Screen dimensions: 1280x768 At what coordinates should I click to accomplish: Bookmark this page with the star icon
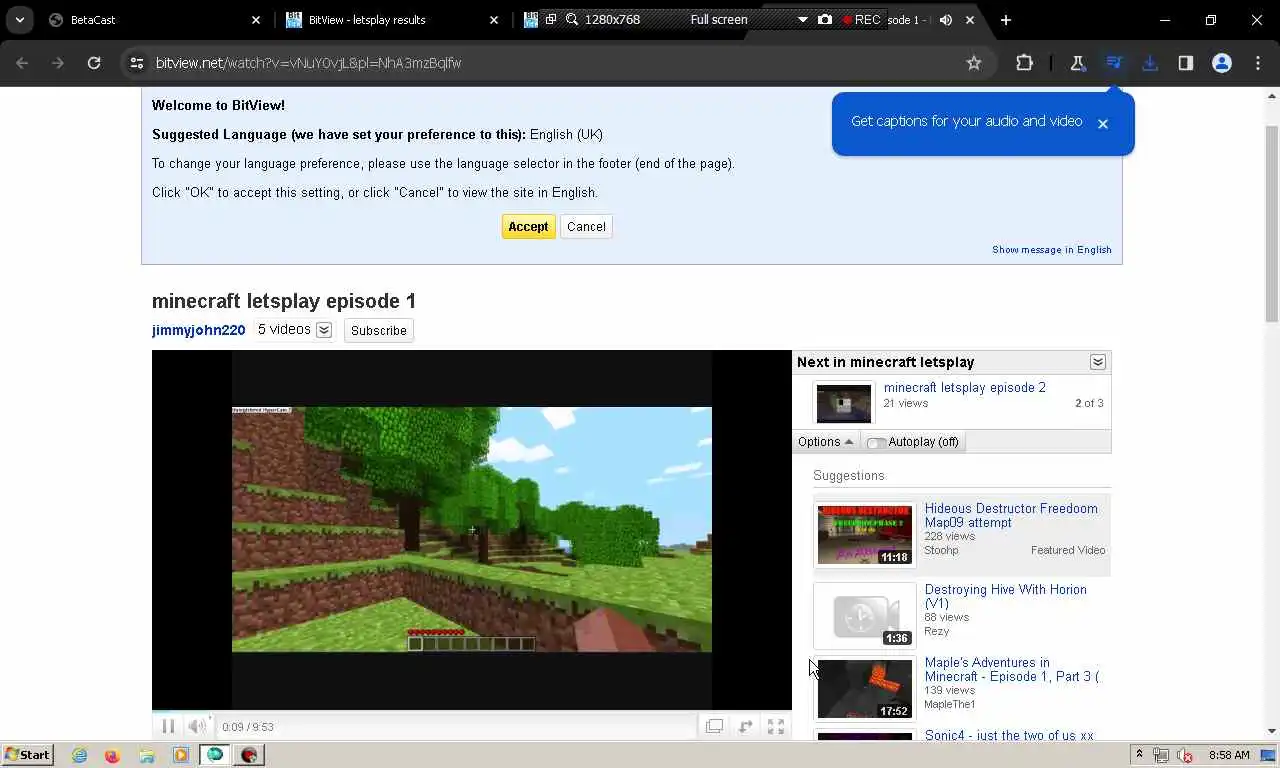pyautogui.click(x=974, y=63)
